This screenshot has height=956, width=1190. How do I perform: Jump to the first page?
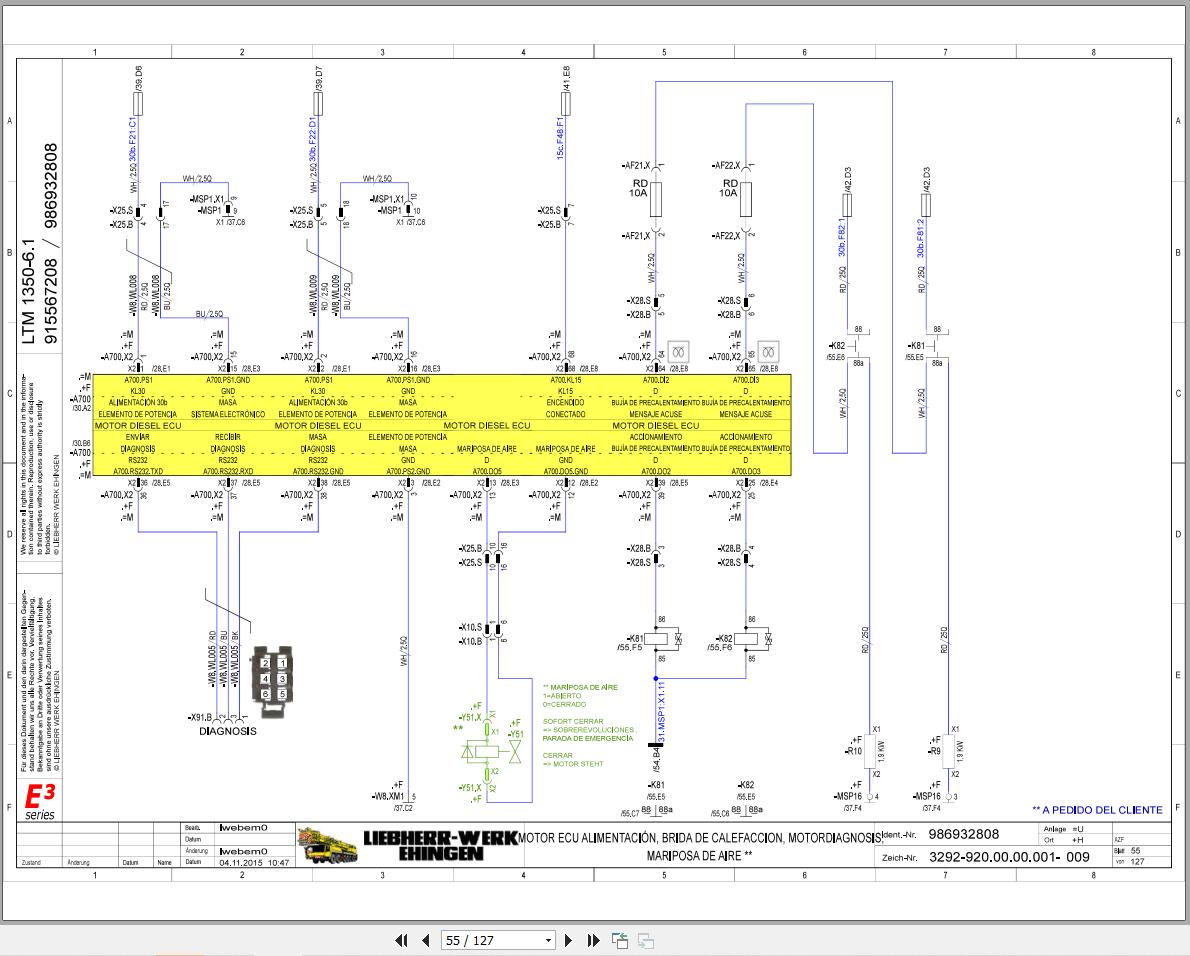[401, 940]
